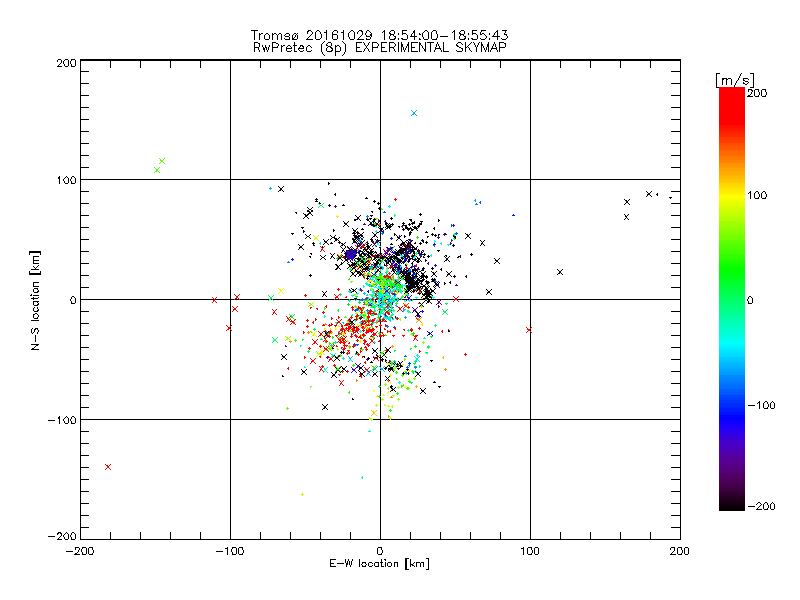Click the y-axis '-100' tick label
This screenshot has height=600, width=800.
click(62, 420)
